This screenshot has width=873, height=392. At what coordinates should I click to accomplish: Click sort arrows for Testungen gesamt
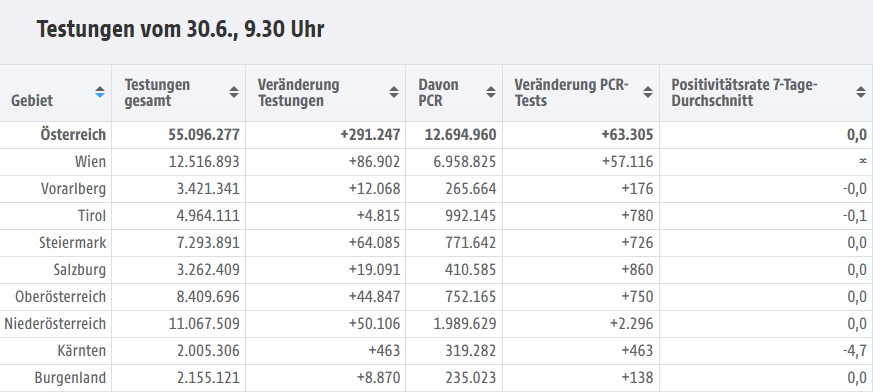234,92
